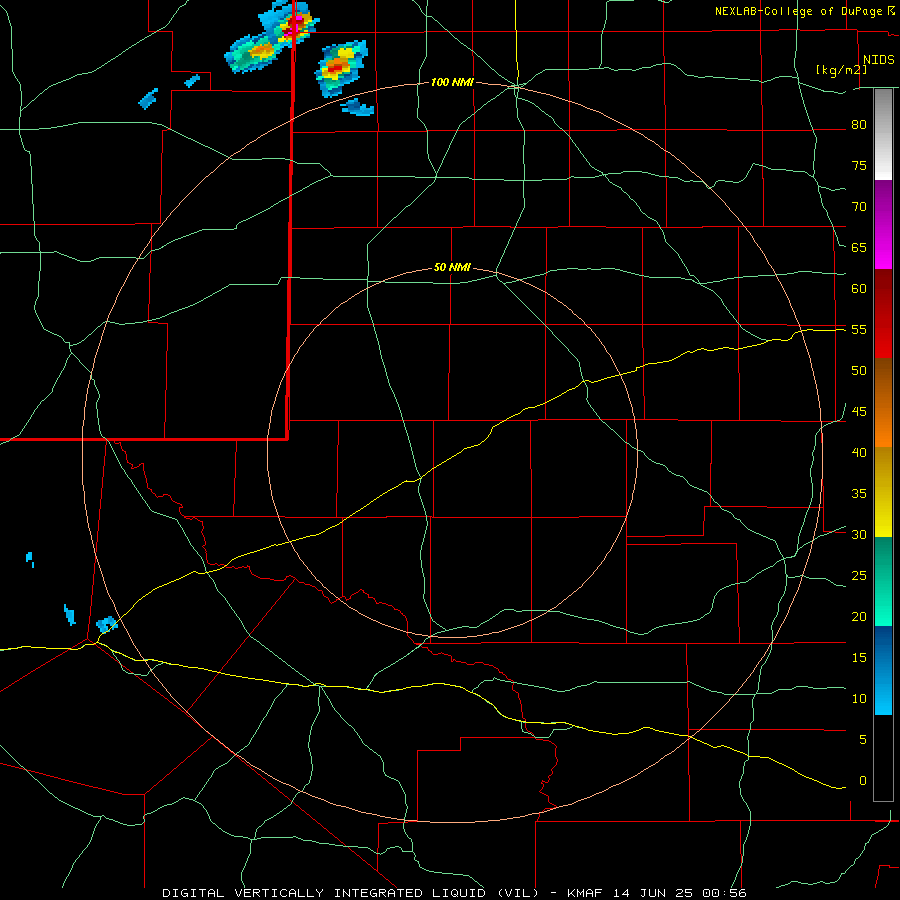Pick the yellow segment of the color bar
Screen dimensions: 900x900
pyautogui.click(x=883, y=492)
